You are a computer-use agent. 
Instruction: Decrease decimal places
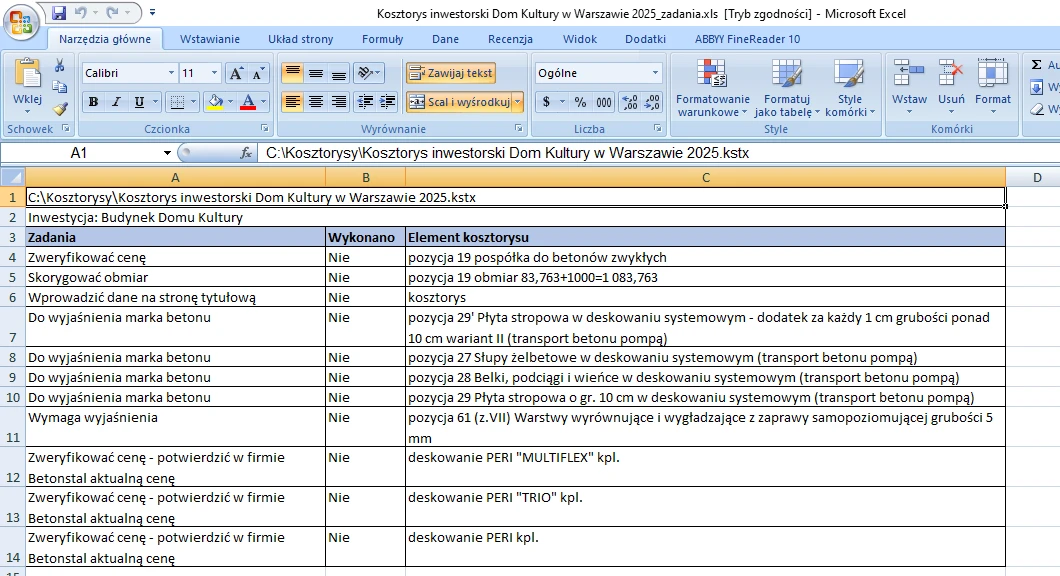652,102
